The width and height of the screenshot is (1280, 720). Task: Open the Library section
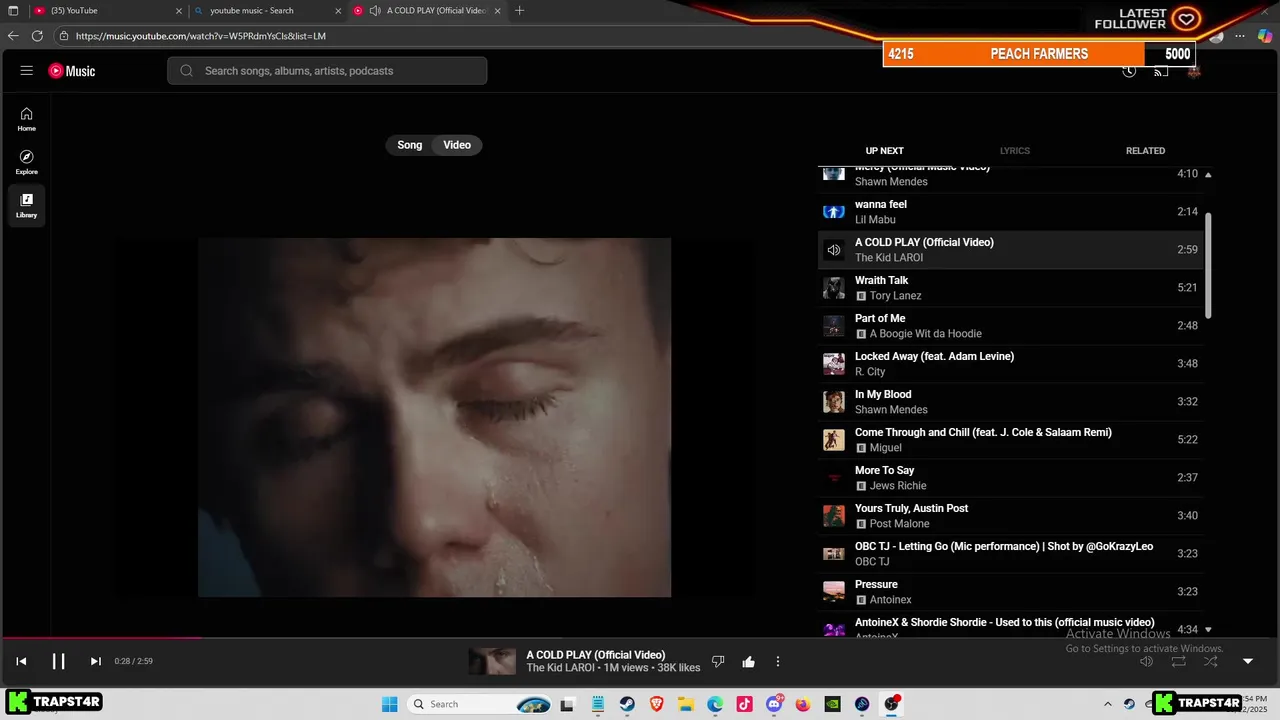tap(27, 206)
